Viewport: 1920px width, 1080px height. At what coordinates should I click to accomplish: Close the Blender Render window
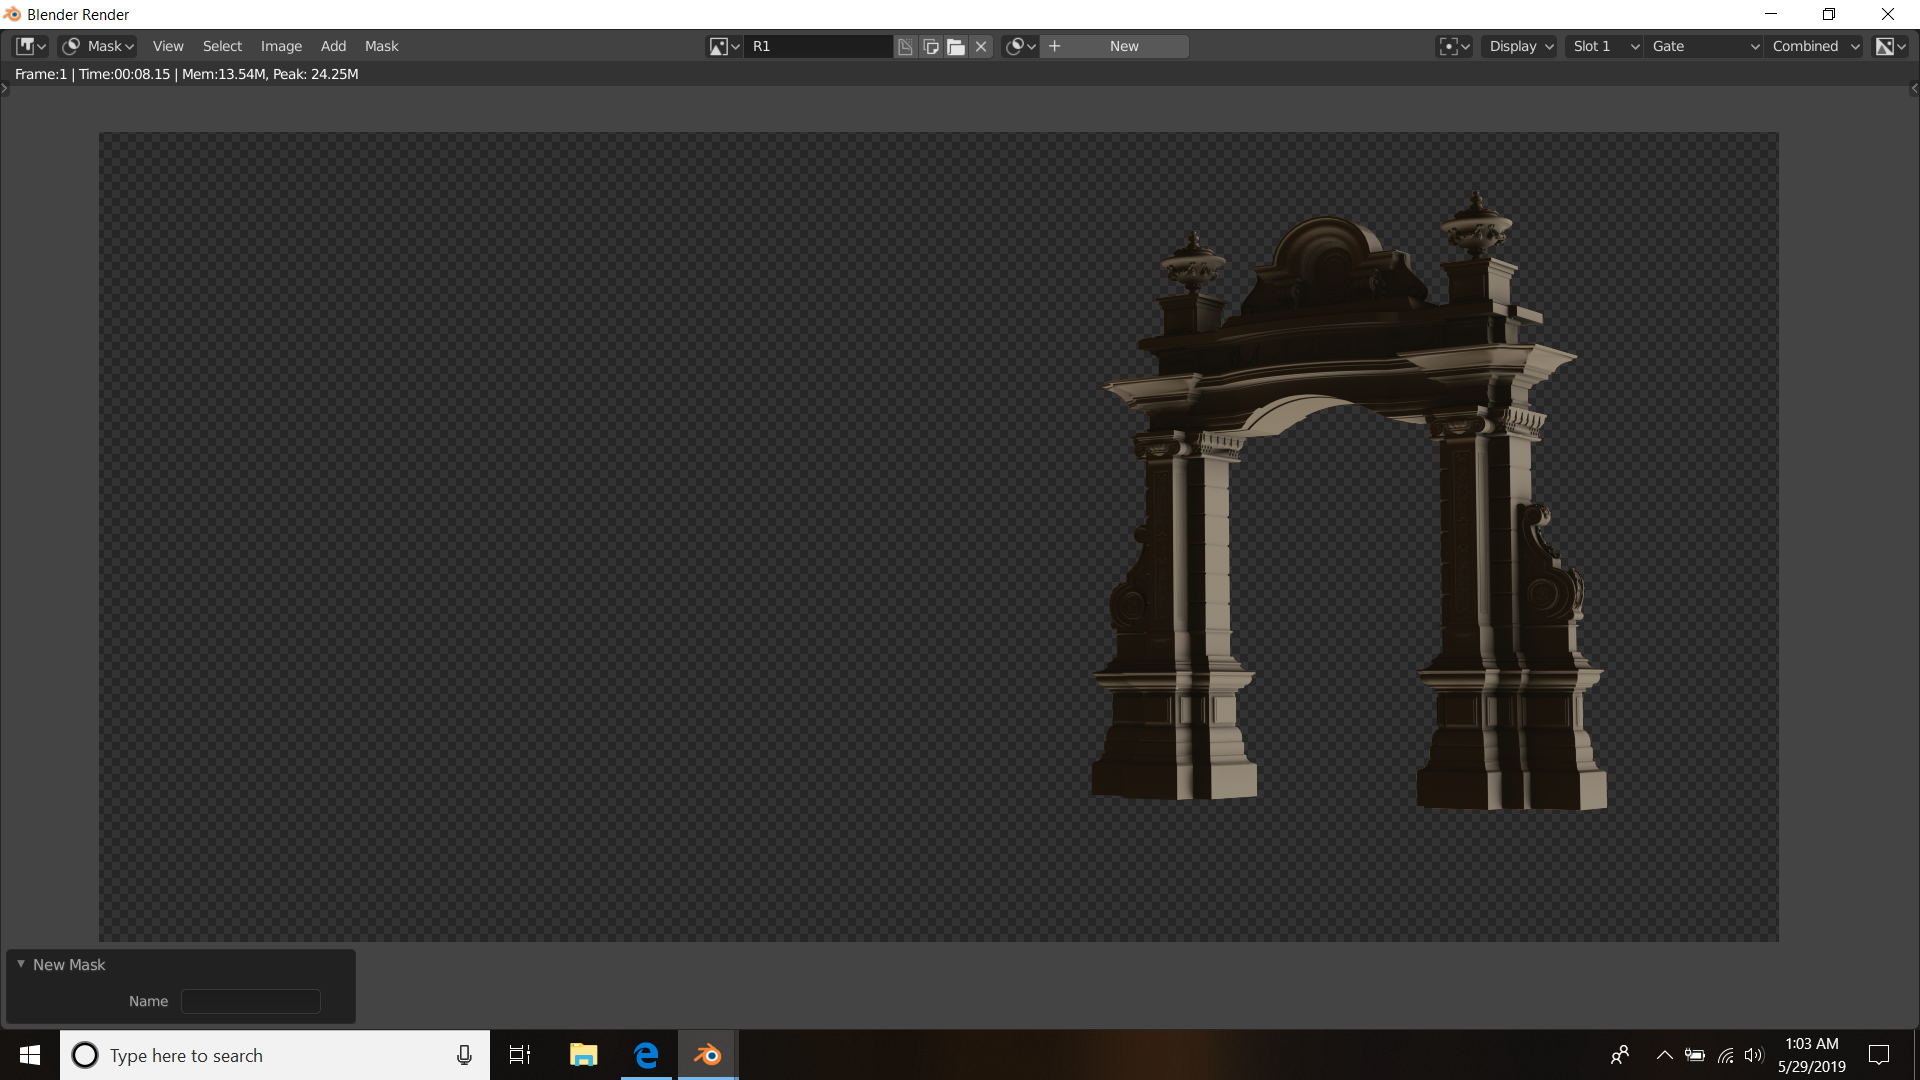click(x=1888, y=14)
